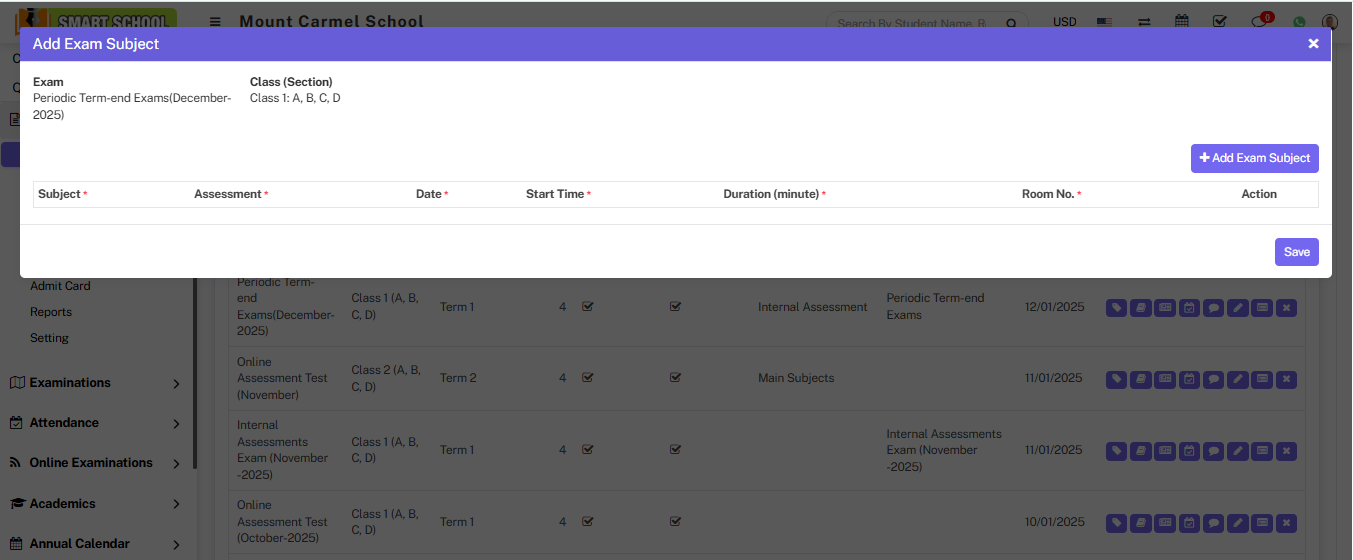Click the hamburger menu icon beside the school name
The image size is (1353, 560).
[215, 22]
